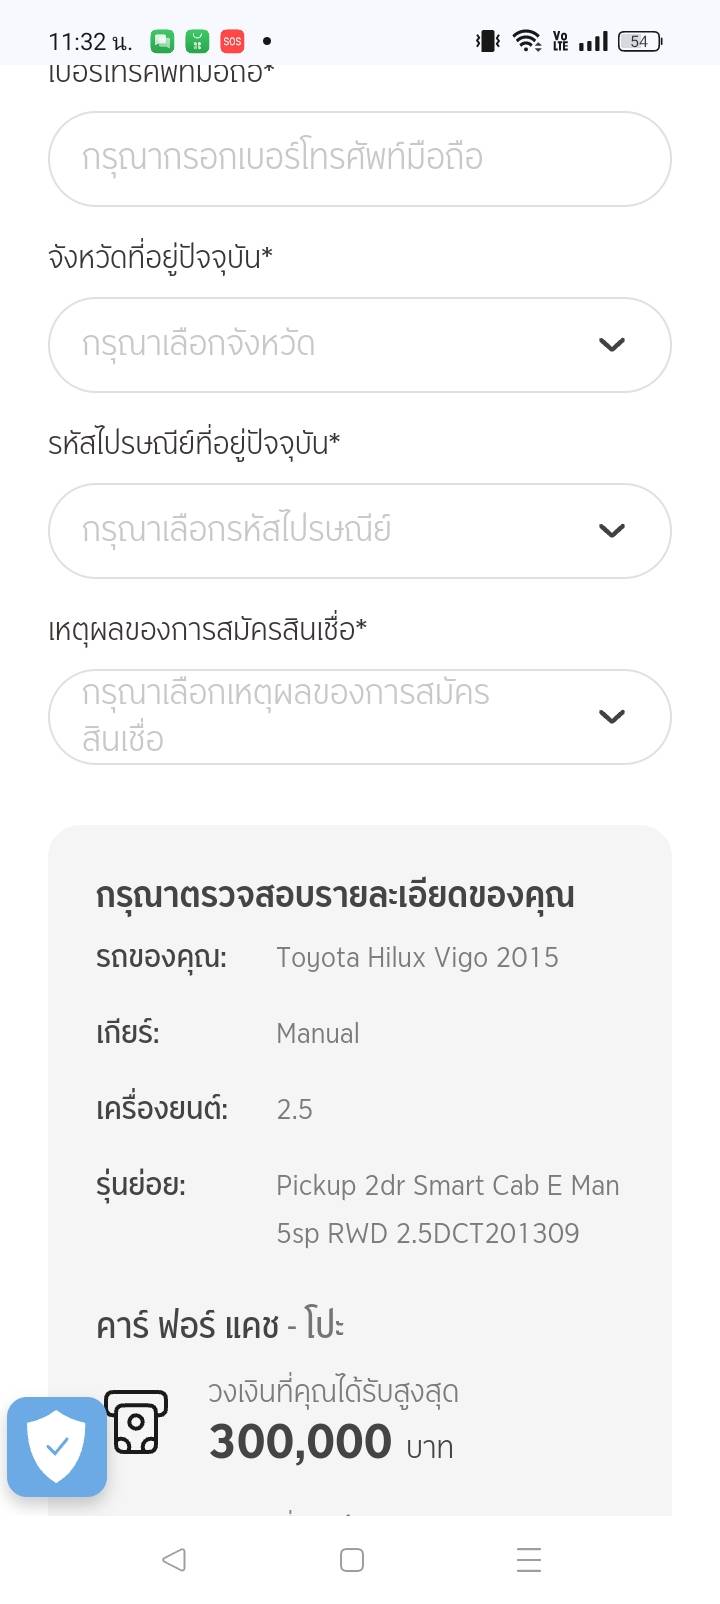Screen dimensions: 720x1604
Task: Expand the province chevron arrow
Action: pyautogui.click(x=611, y=345)
